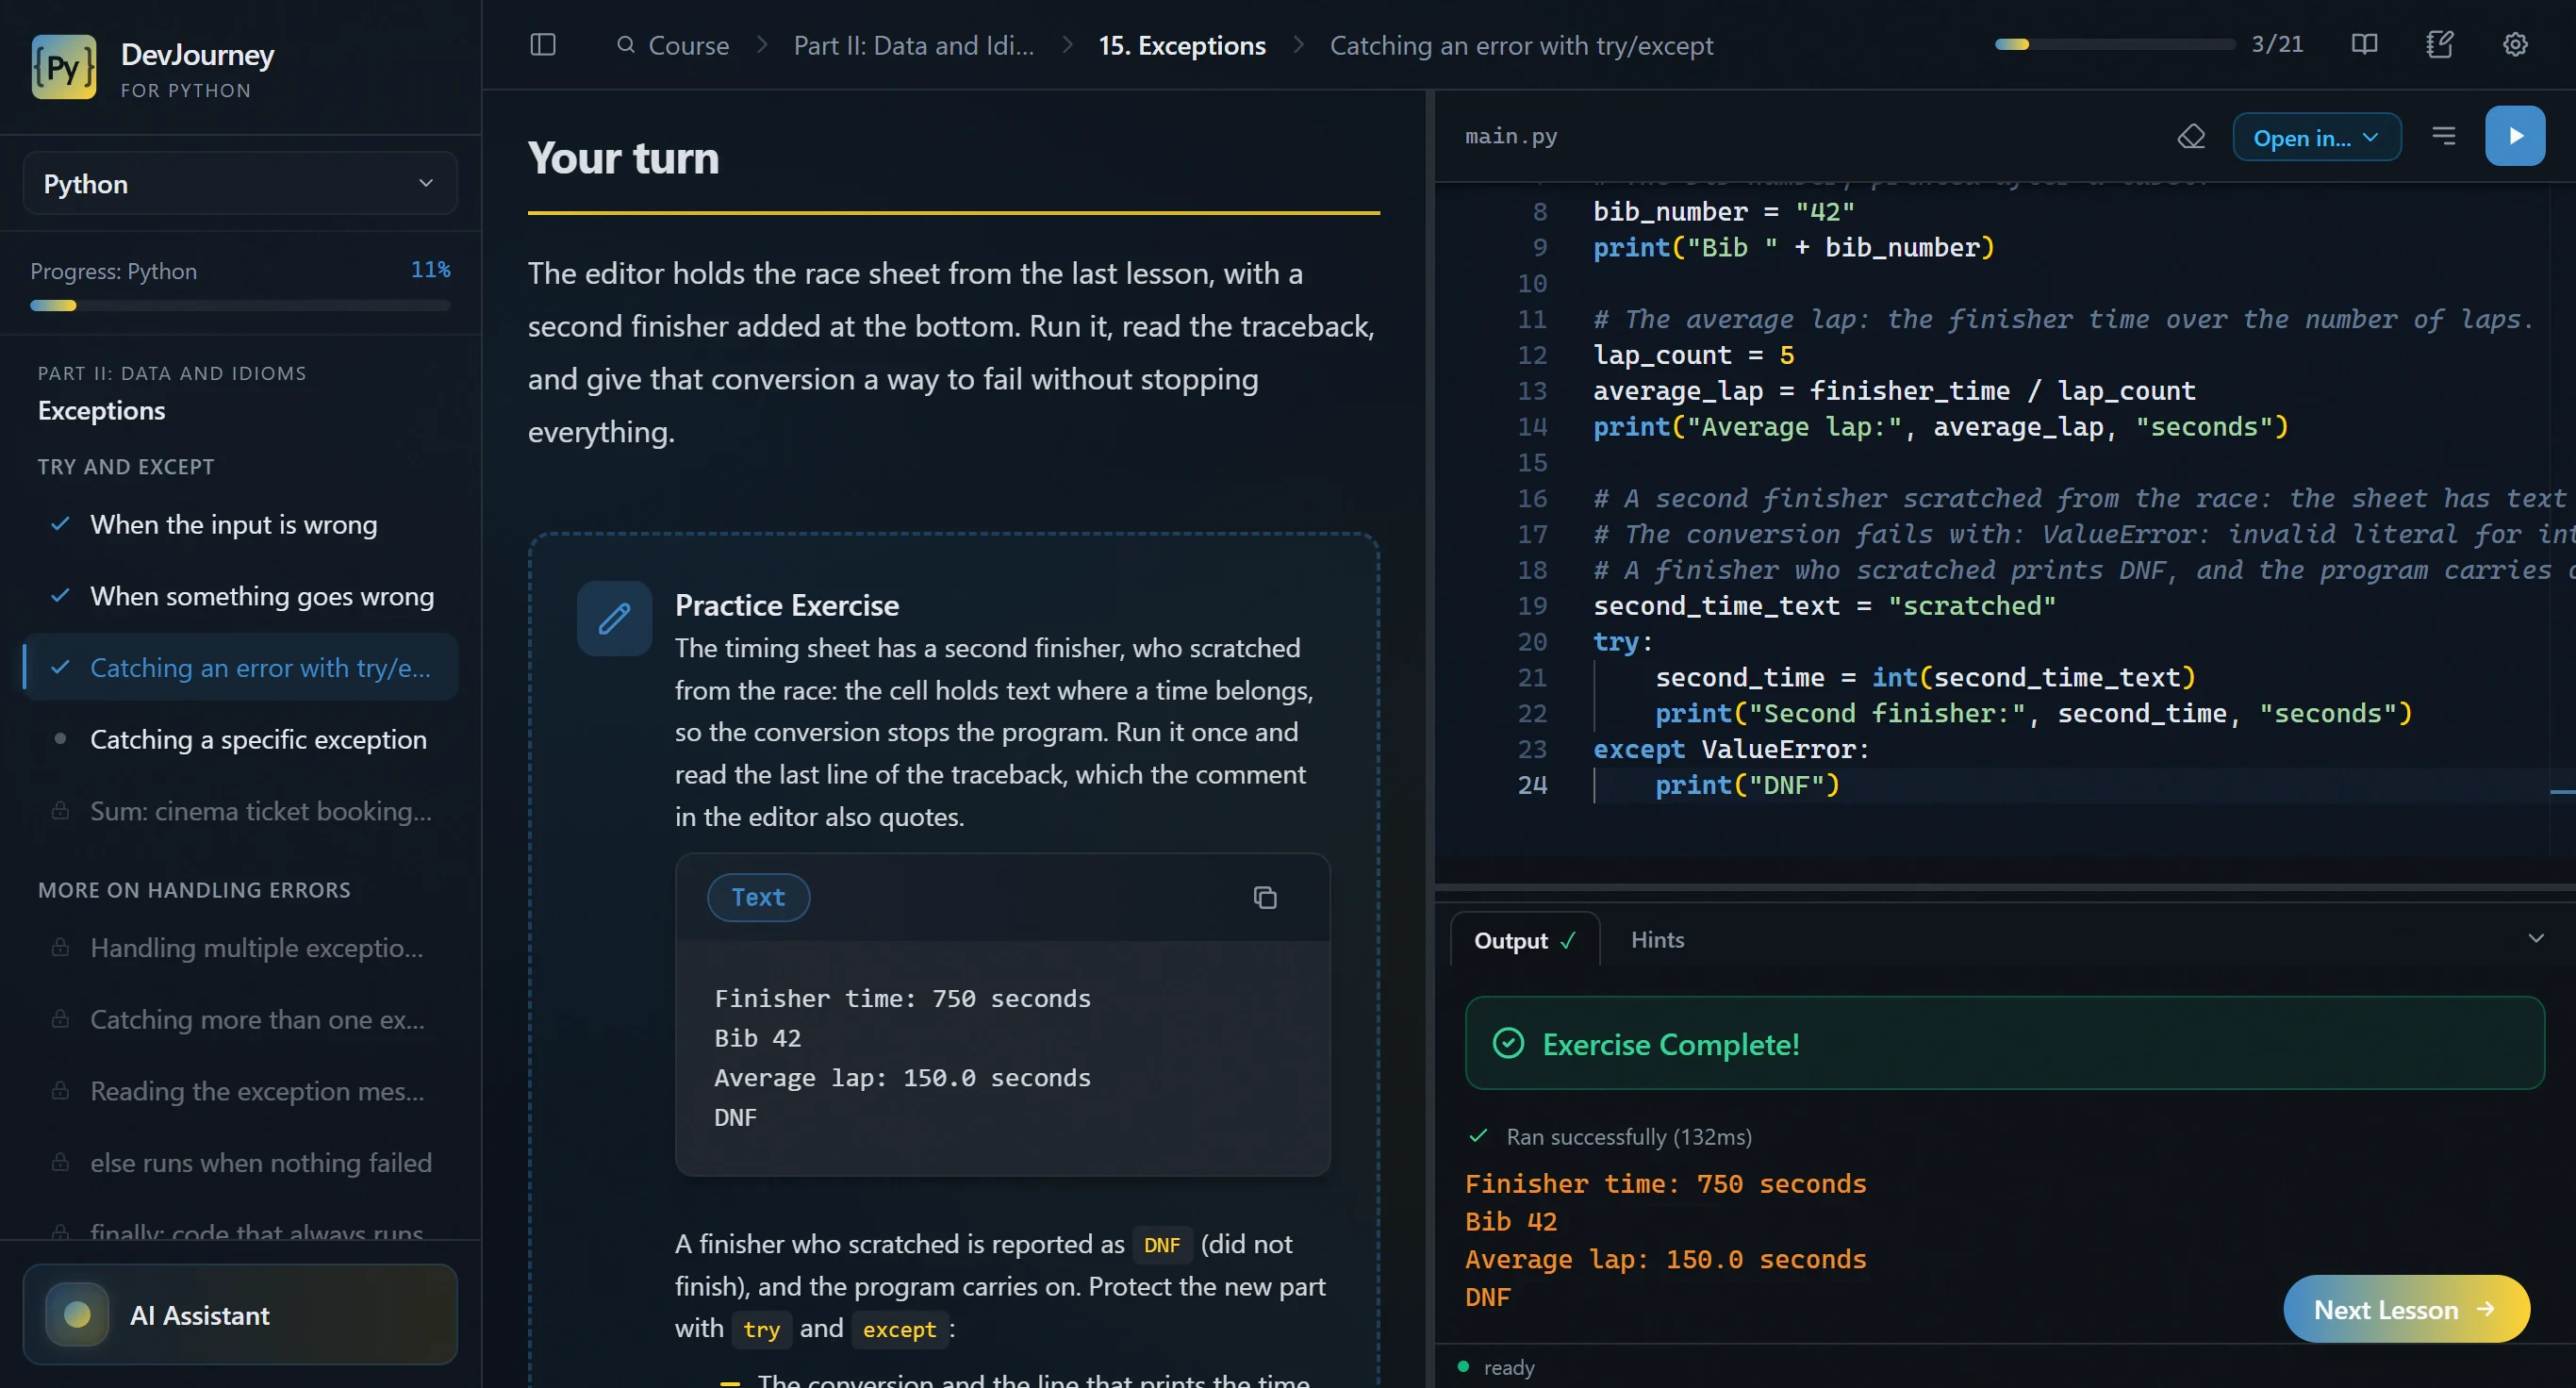Image resolution: width=2576 pixels, height=1388 pixels.
Task: Click line 24 print("DNF") in editor
Action: point(1747,785)
